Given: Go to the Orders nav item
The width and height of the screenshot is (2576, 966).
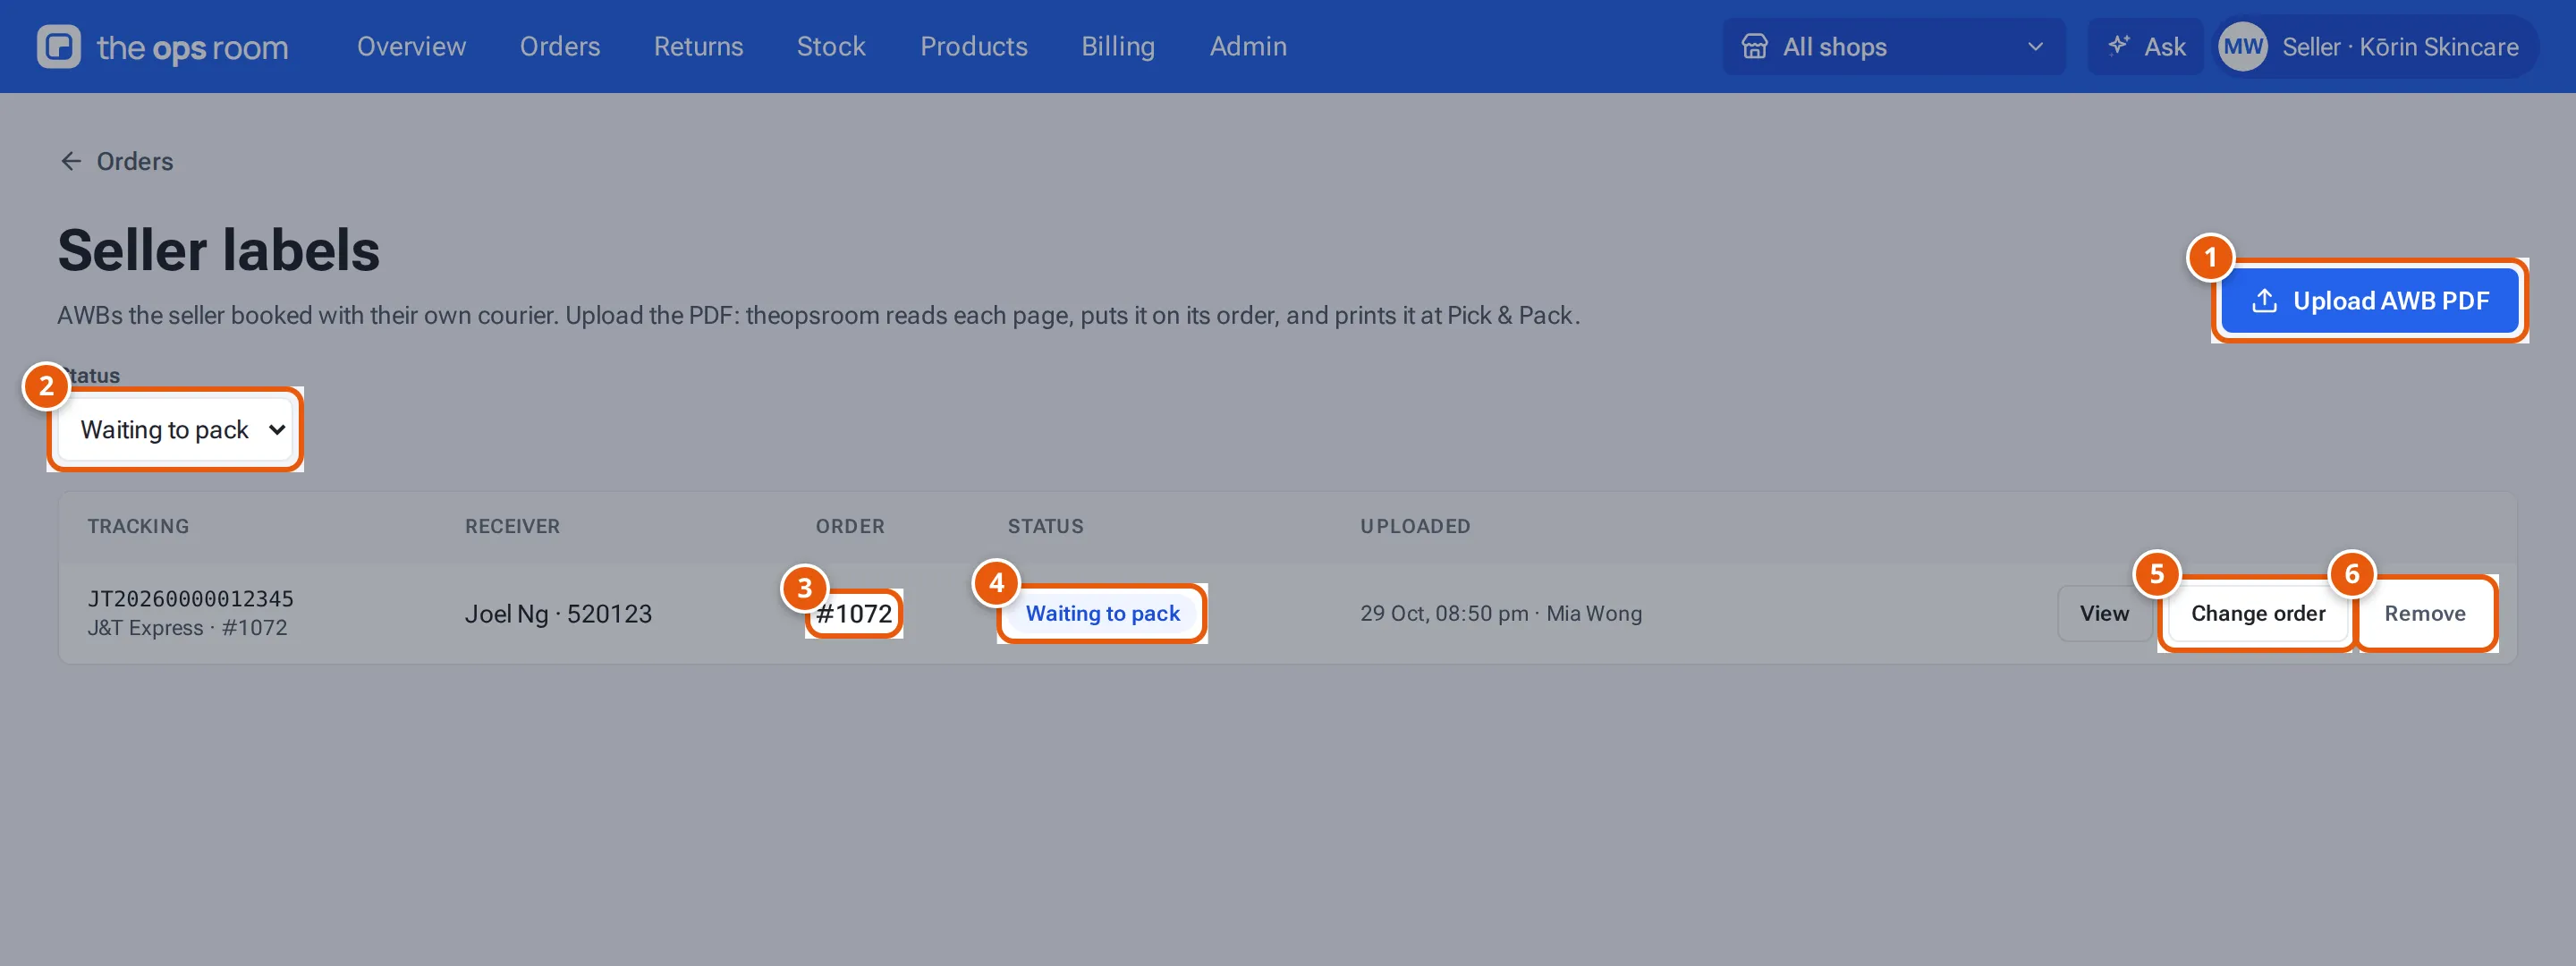Looking at the screenshot, I should click(x=560, y=46).
